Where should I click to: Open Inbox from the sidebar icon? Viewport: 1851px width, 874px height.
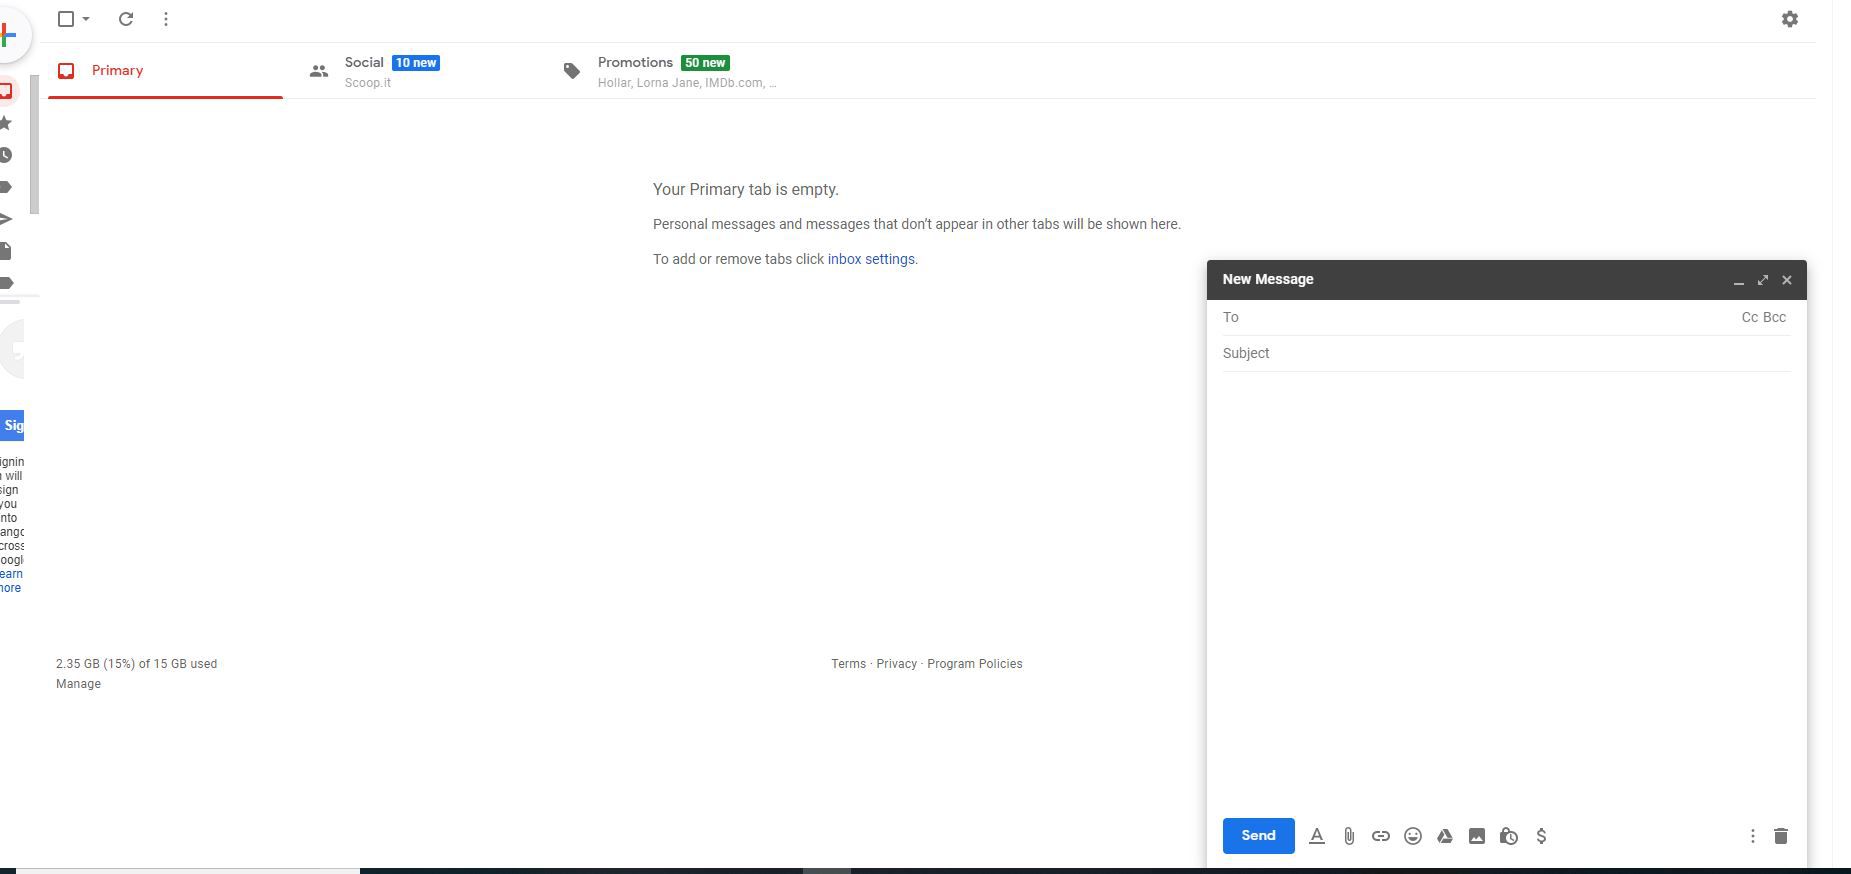[x=6, y=91]
